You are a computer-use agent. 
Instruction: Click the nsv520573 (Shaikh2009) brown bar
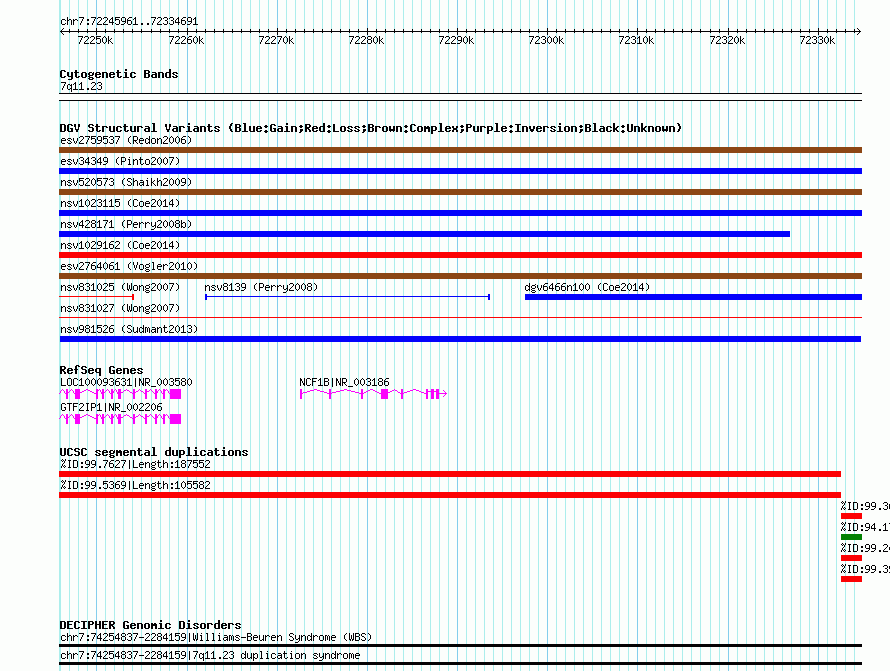[x=460, y=192]
